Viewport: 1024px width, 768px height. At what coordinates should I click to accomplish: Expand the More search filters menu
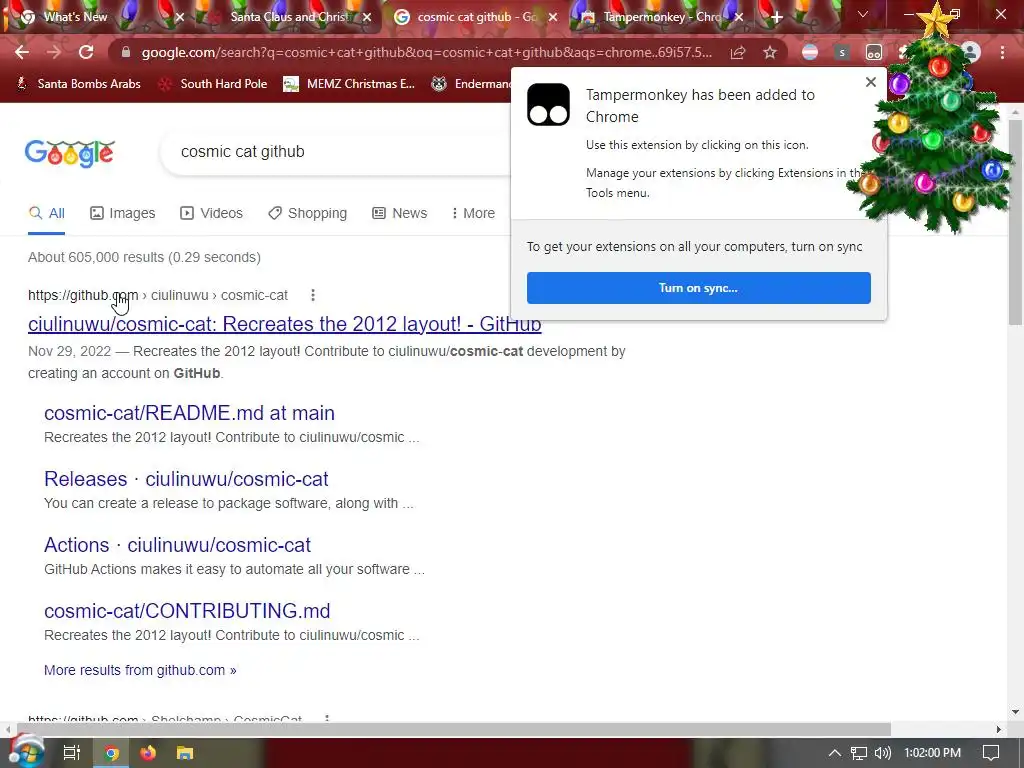(x=473, y=213)
